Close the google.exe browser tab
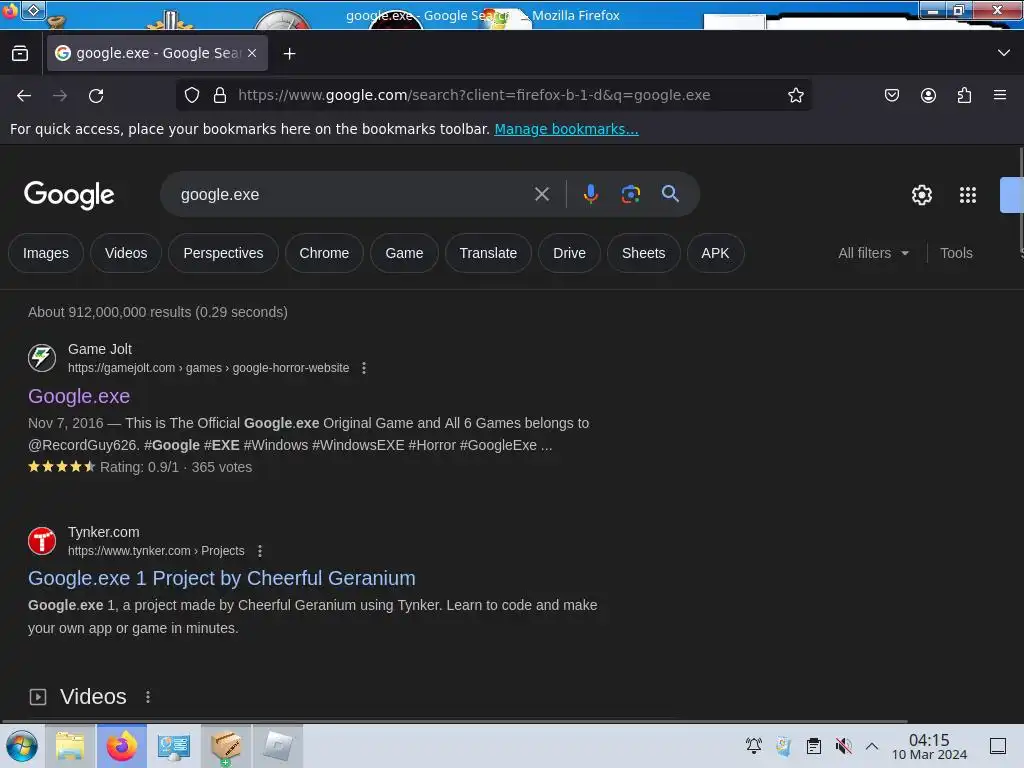 [252, 54]
